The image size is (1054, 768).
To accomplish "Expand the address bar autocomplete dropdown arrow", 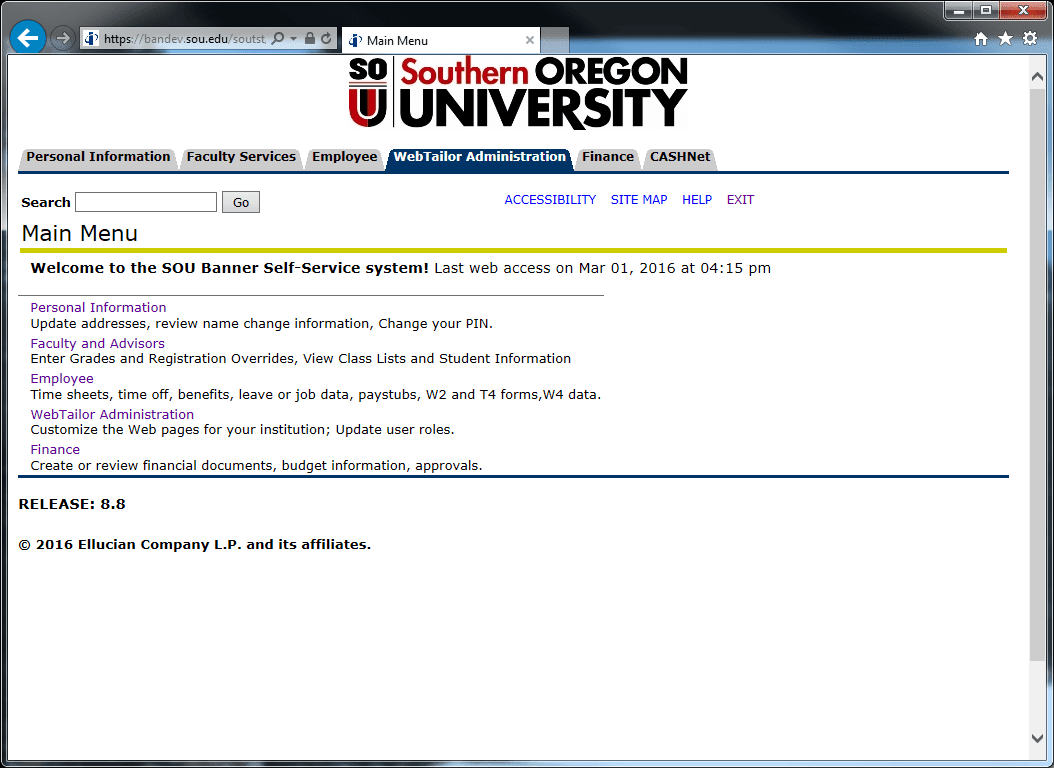I will 294,39.
